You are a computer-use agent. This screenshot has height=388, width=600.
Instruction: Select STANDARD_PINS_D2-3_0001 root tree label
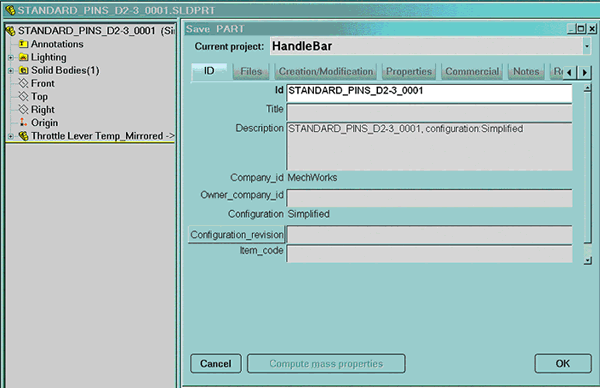[x=87, y=31]
